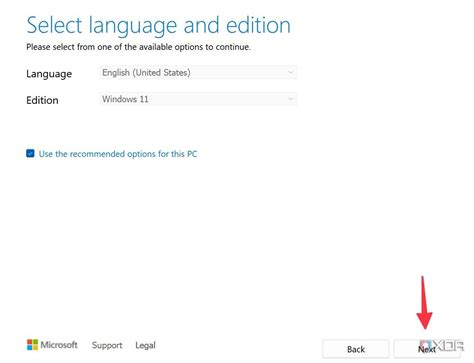Uncheck Use the recommended options checkbox
474x363 pixels.
point(30,153)
